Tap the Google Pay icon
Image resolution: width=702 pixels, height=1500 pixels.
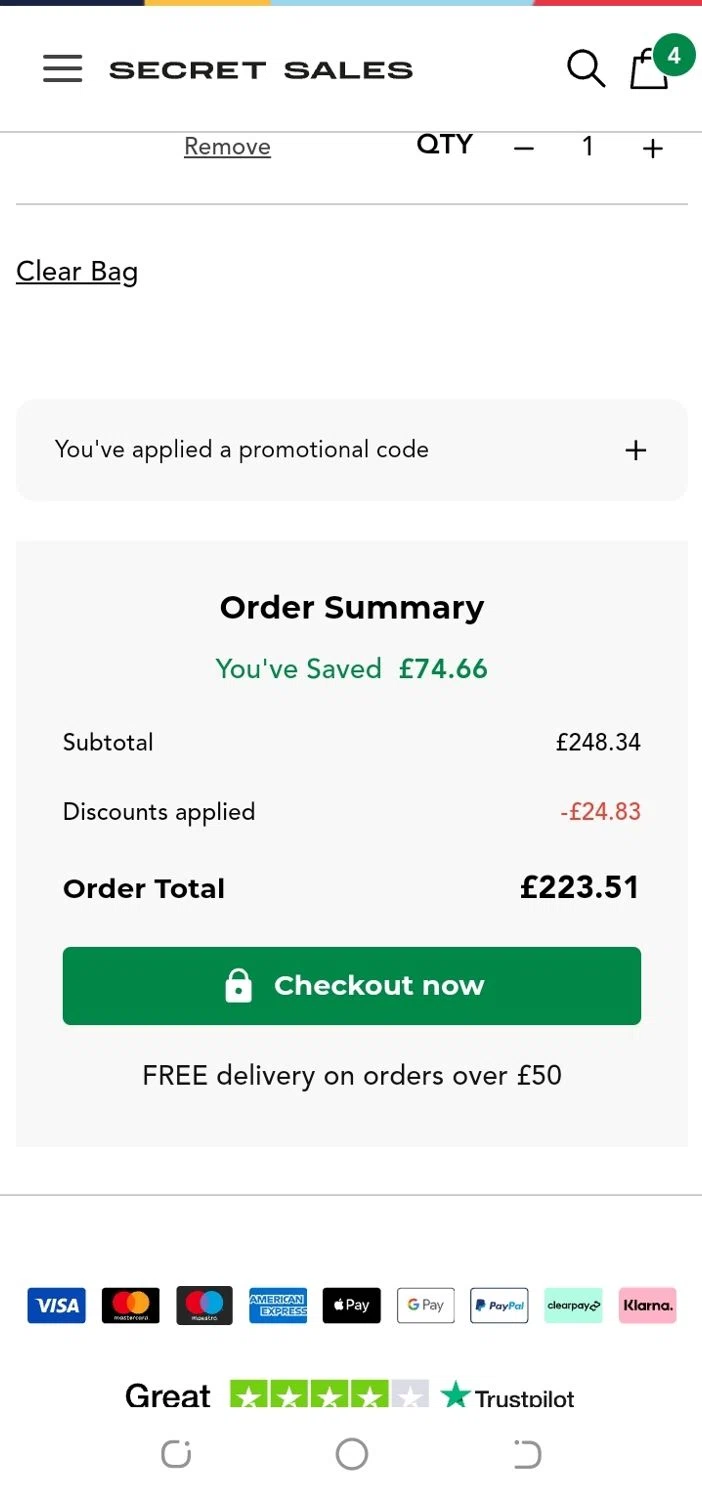[x=425, y=1305]
